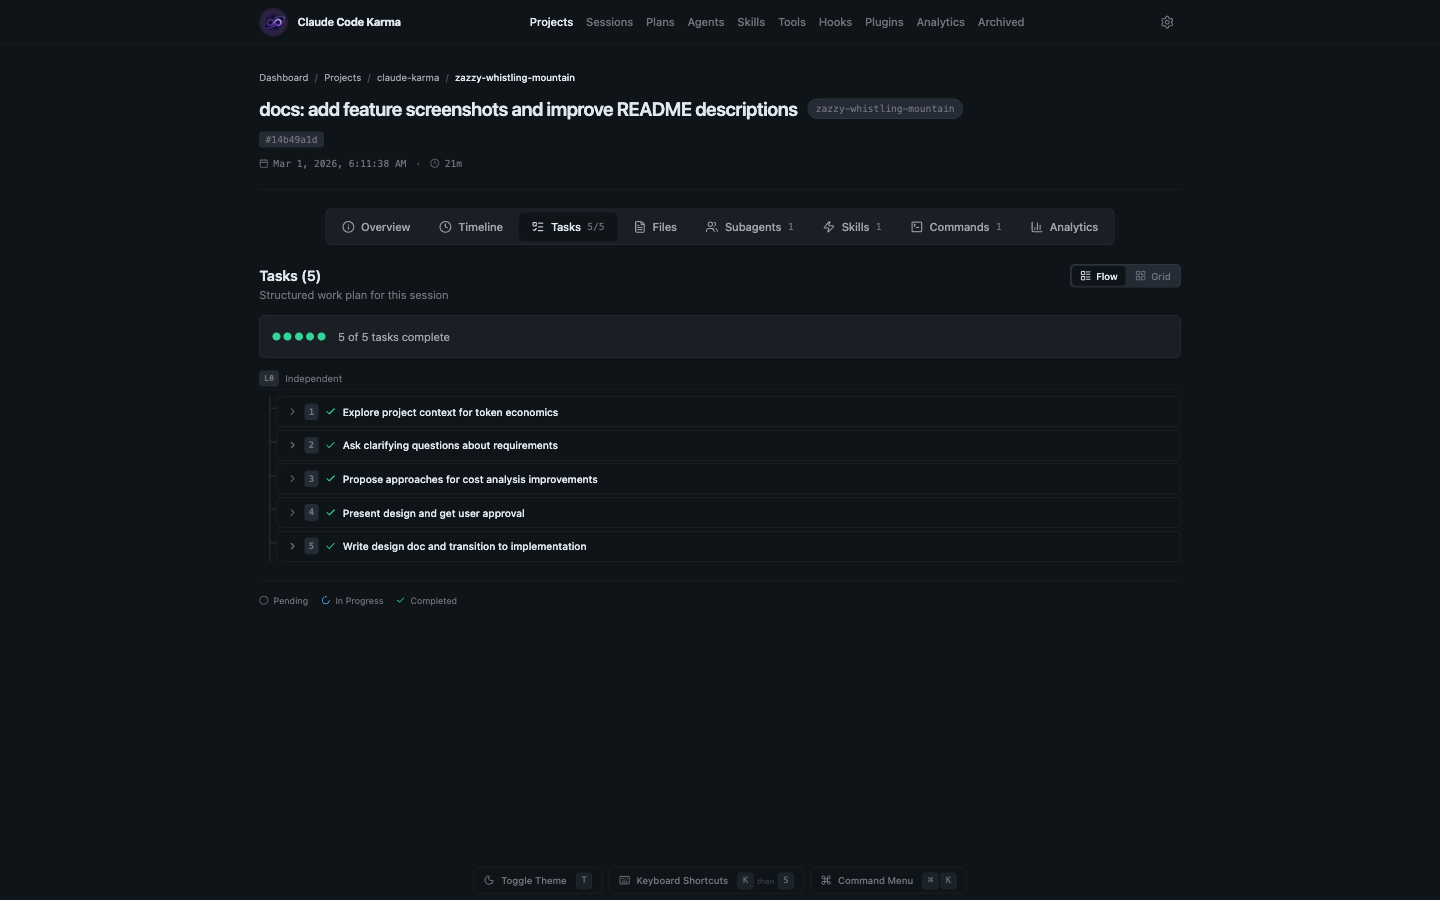
Task: Click the 'Tasks (5)' heading
Action: 290,276
